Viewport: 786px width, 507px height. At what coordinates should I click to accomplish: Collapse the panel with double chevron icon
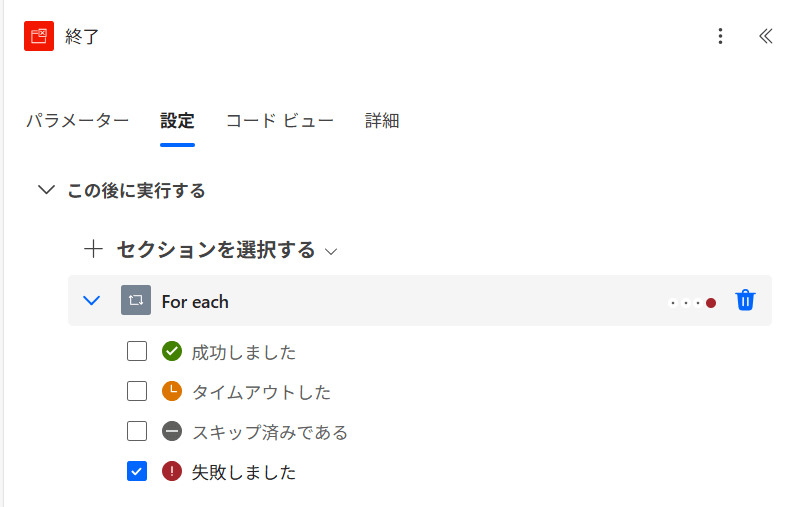pyautogui.click(x=765, y=36)
